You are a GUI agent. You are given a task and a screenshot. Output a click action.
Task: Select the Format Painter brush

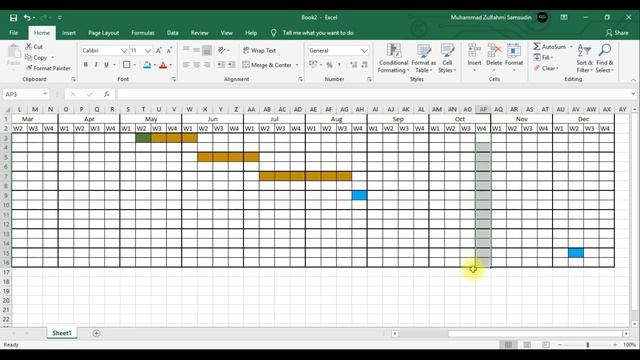point(29,68)
